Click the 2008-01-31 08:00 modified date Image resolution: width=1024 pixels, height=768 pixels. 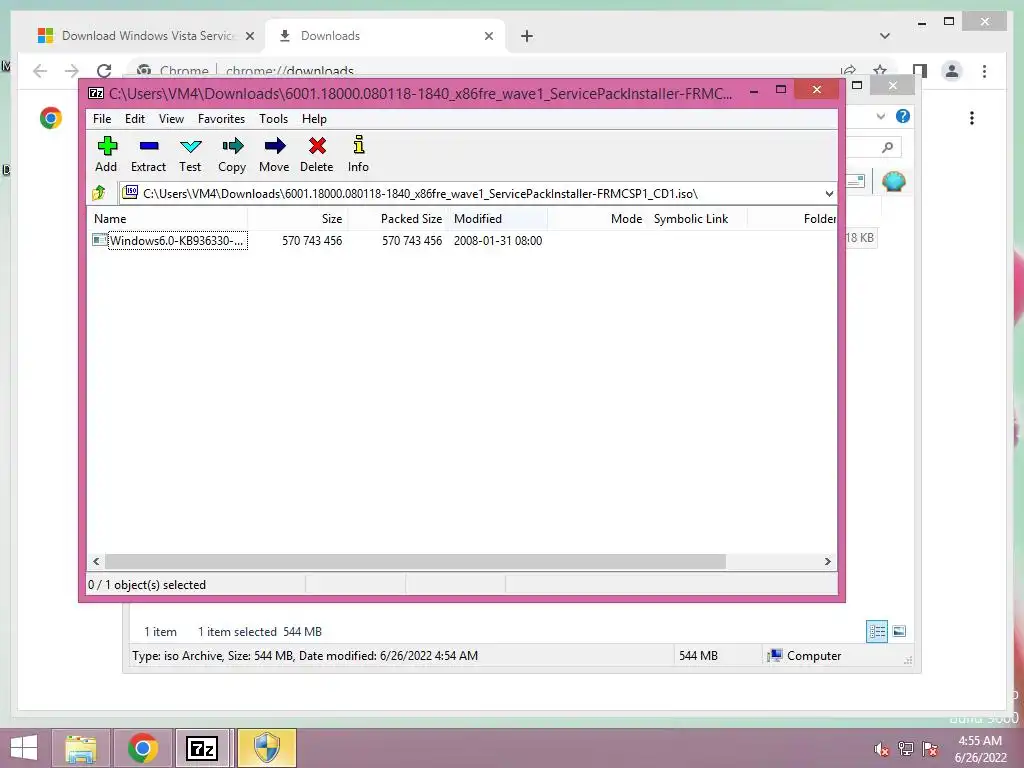[498, 240]
